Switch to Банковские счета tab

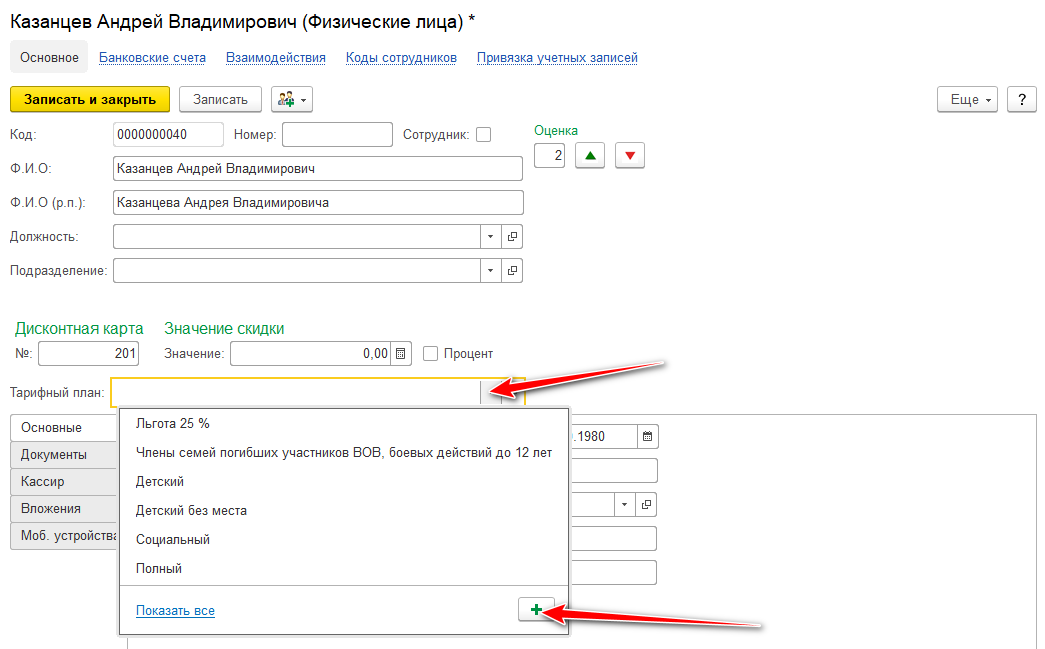pos(152,58)
